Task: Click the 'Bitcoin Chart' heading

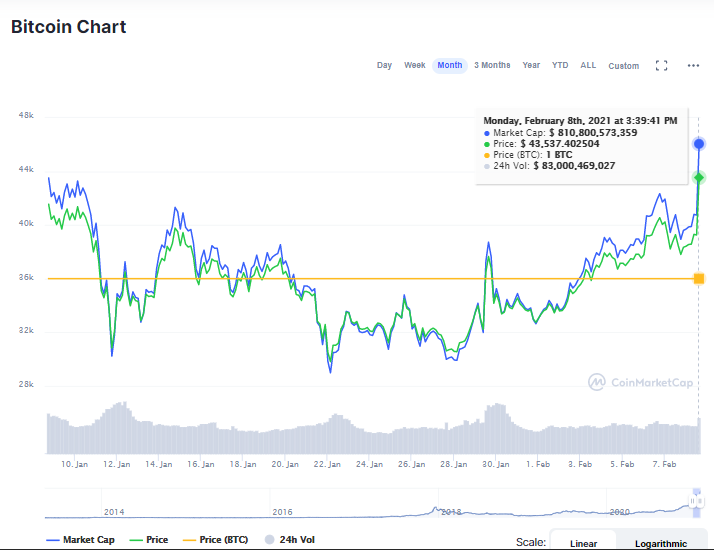Action: coord(68,27)
